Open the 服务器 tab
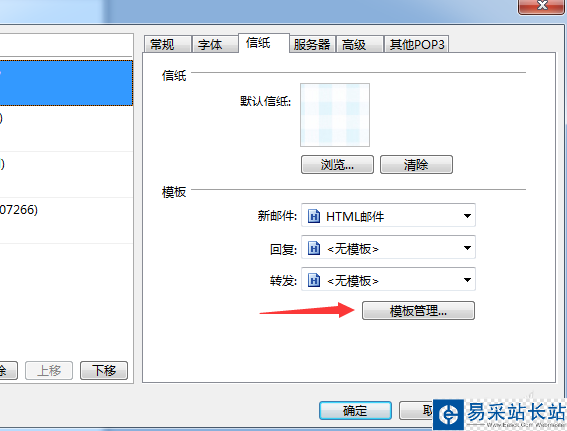This screenshot has height=431, width=567. coord(312,44)
